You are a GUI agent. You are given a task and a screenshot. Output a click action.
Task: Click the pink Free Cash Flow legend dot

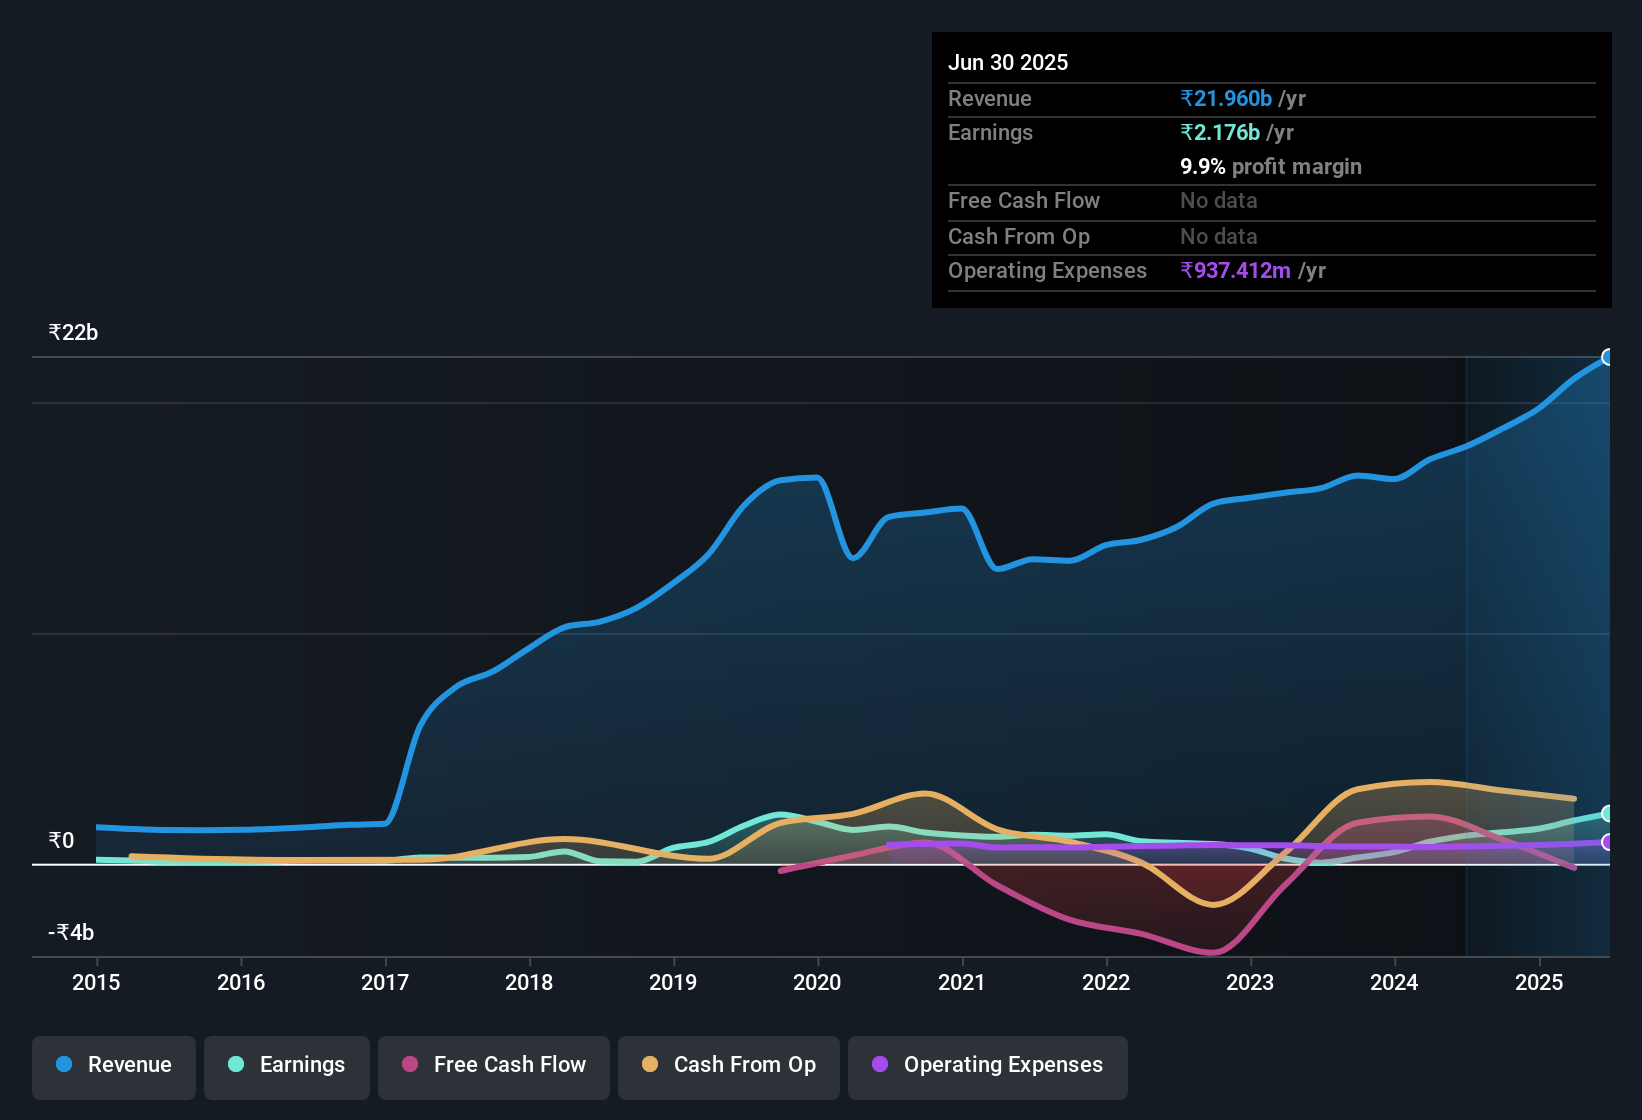[409, 1065]
